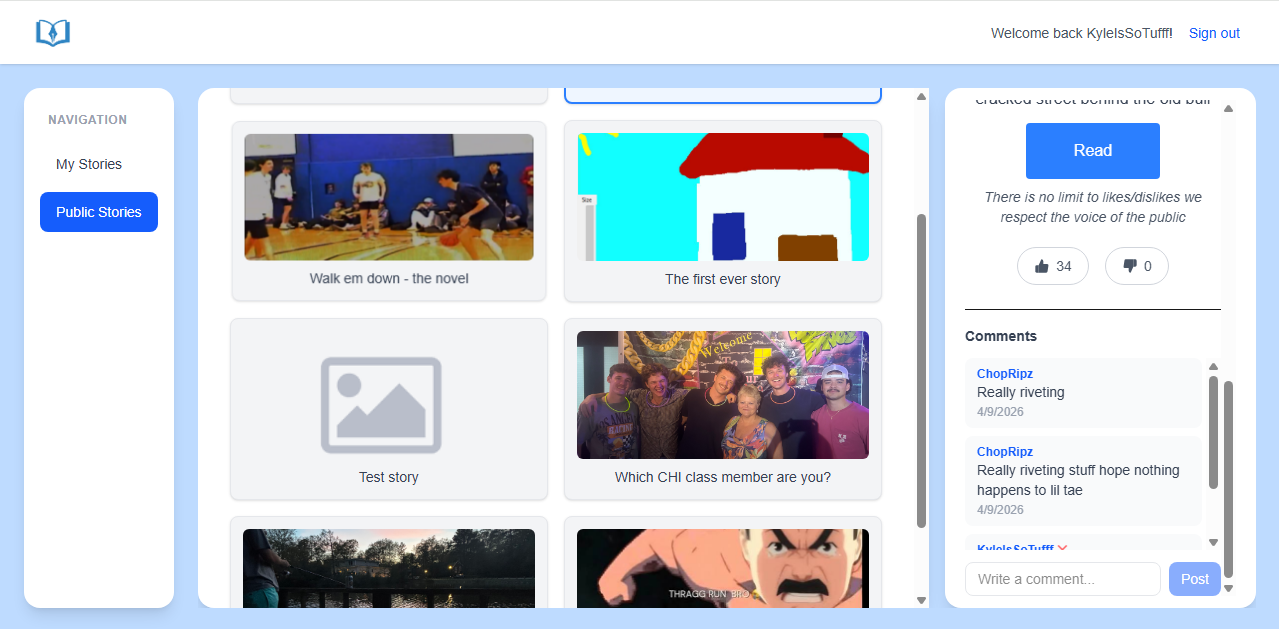Click ChopRipz on the Really riveting comment

click(1005, 374)
